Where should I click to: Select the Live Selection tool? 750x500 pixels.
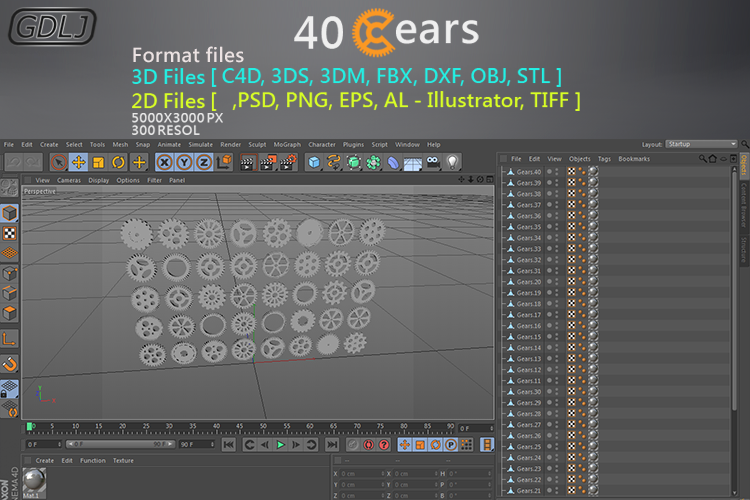click(59, 163)
